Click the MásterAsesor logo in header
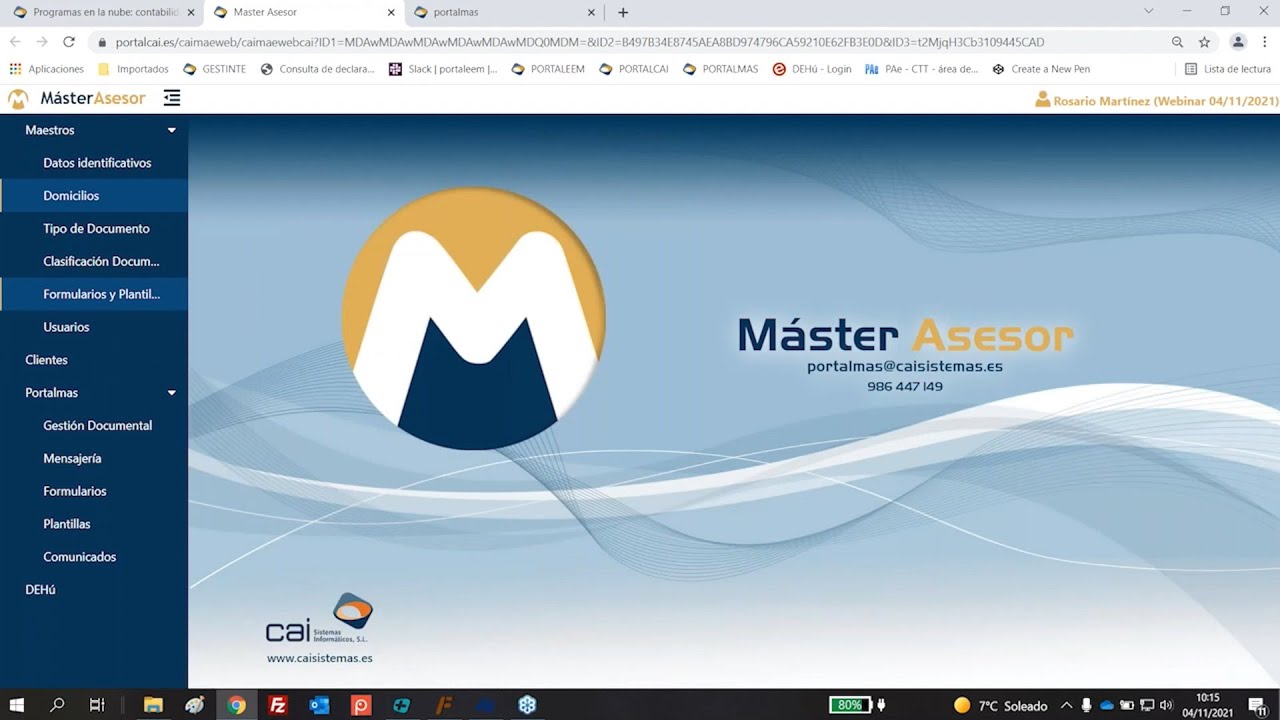This screenshot has width=1280, height=720. click(x=76, y=98)
